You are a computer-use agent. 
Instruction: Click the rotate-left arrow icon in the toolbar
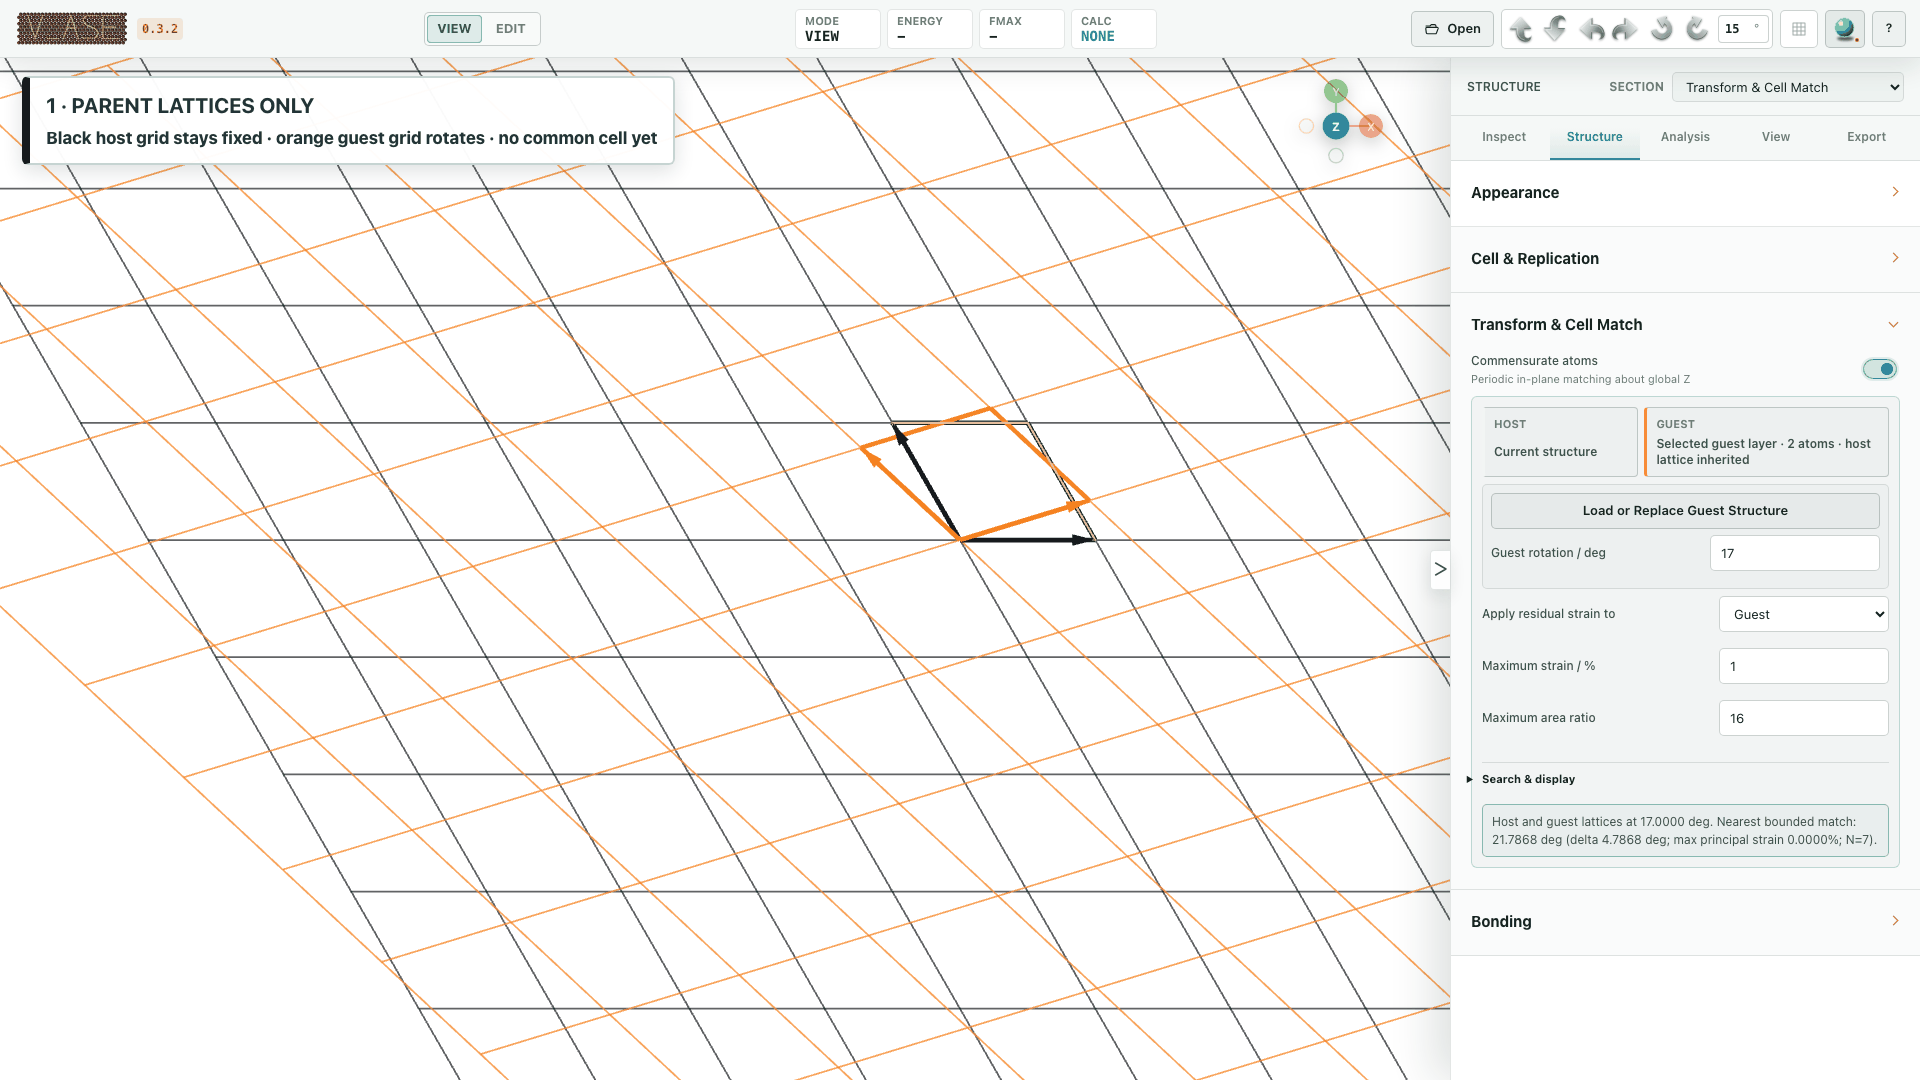coord(1591,29)
